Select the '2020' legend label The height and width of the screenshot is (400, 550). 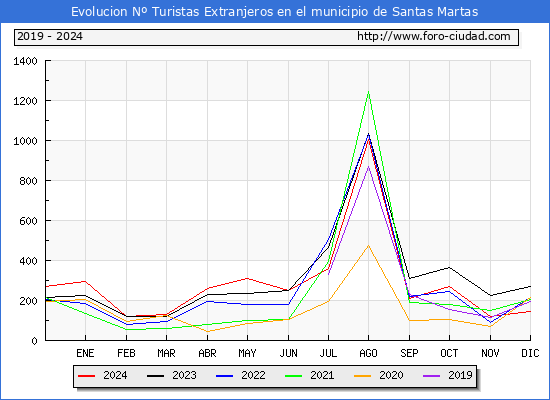click(391, 375)
